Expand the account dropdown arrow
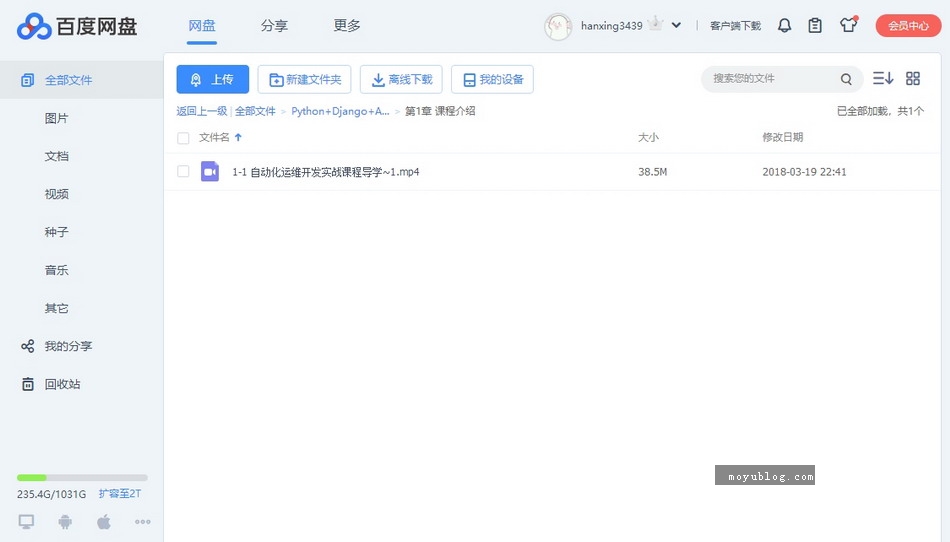Image resolution: width=950 pixels, height=542 pixels. pyautogui.click(x=676, y=25)
